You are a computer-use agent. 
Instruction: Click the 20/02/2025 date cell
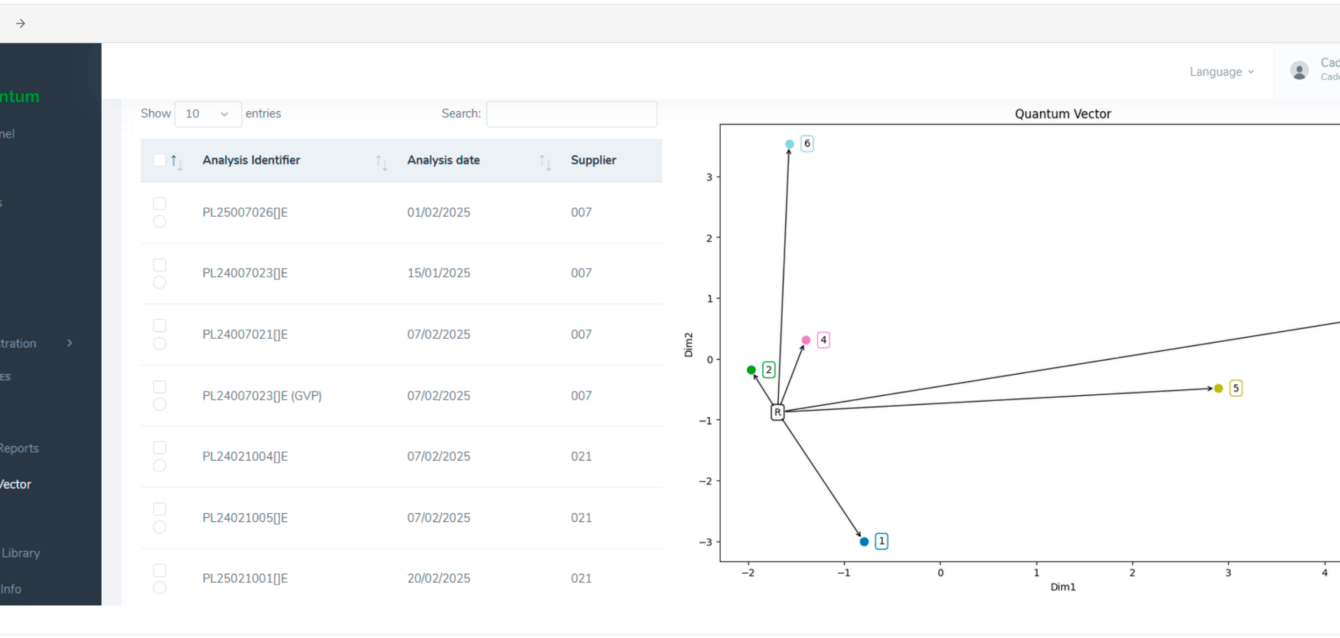tap(438, 578)
